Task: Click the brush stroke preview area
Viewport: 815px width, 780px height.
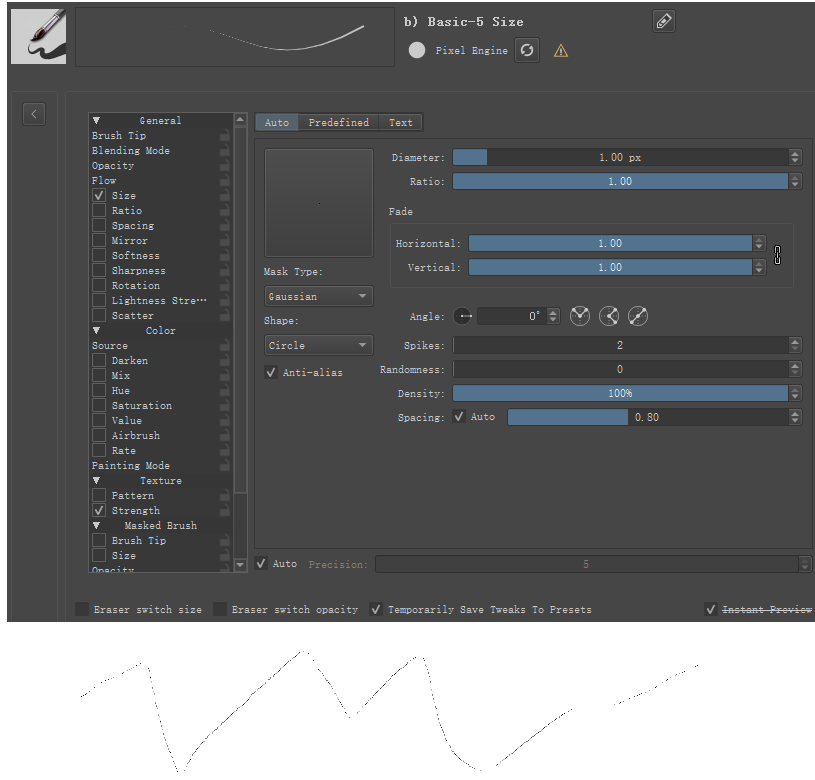Action: (235, 37)
